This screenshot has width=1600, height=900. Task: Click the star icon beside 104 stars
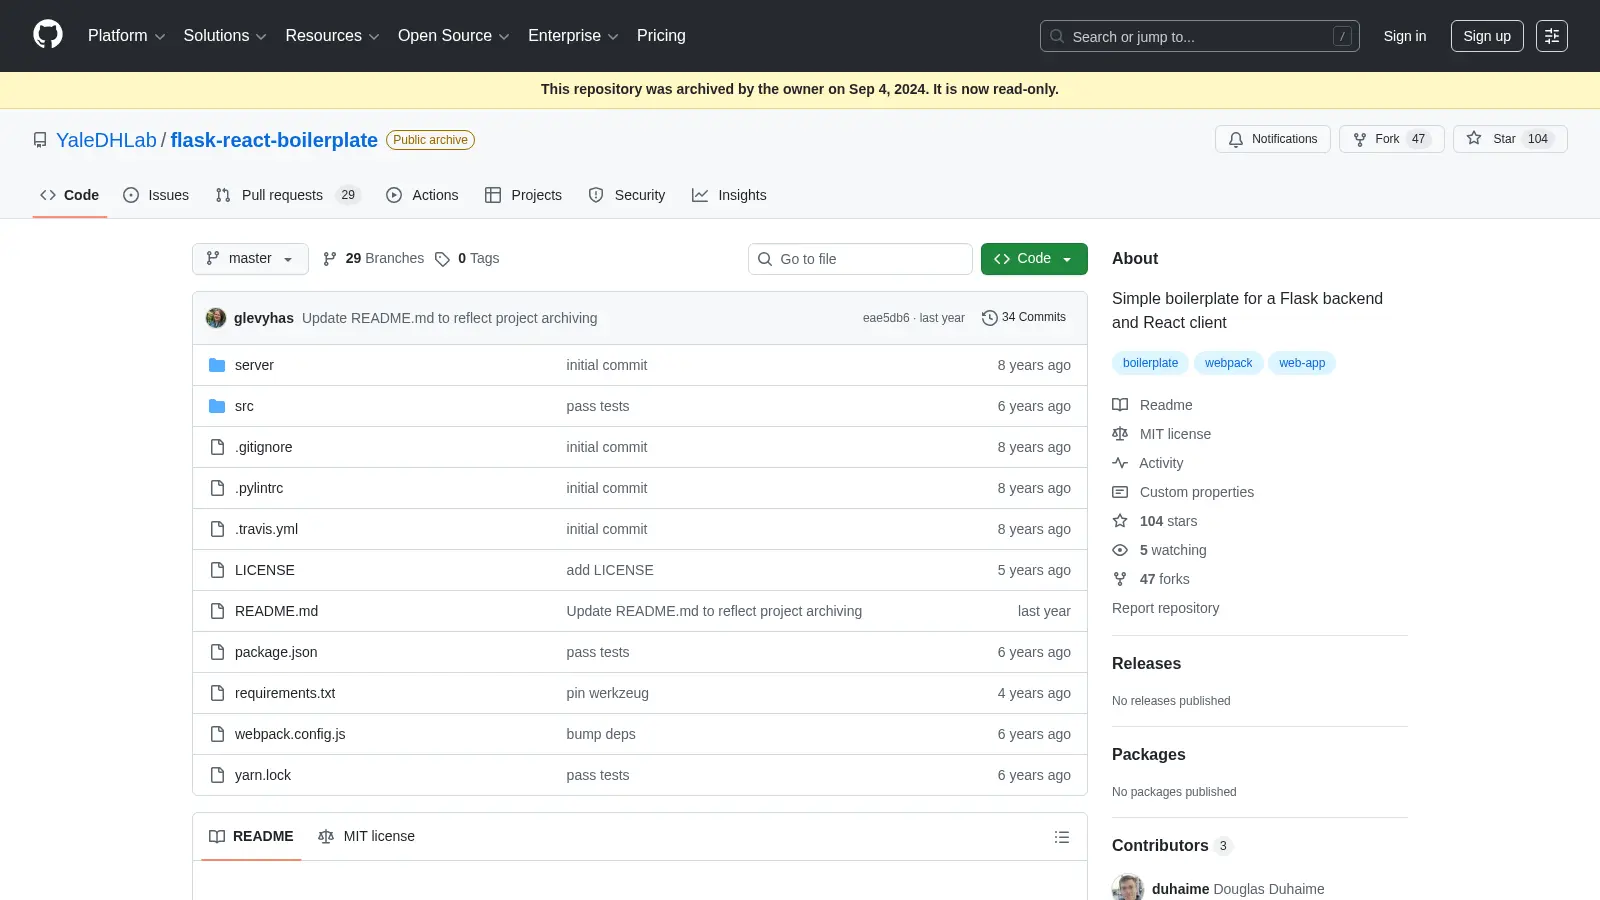(x=1120, y=521)
